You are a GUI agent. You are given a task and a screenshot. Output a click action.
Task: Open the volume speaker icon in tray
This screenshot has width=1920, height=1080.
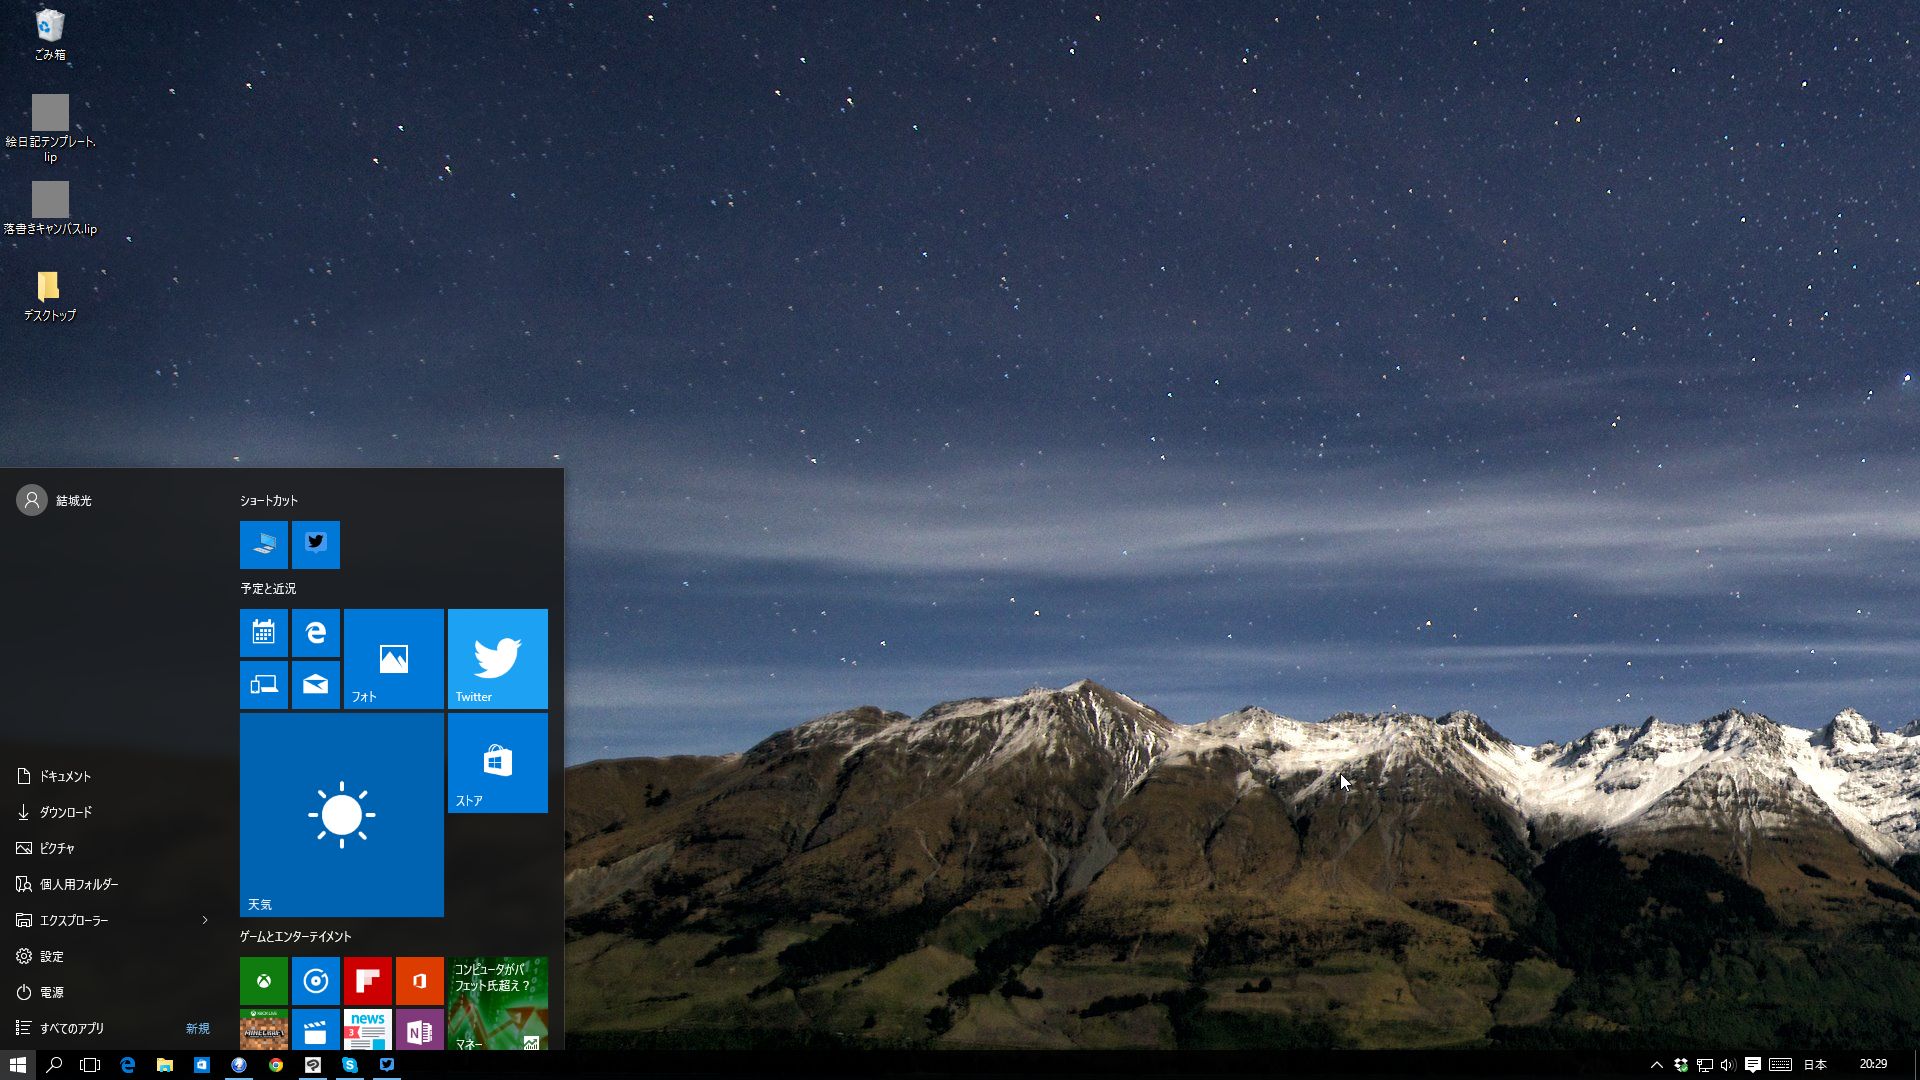(1728, 1065)
